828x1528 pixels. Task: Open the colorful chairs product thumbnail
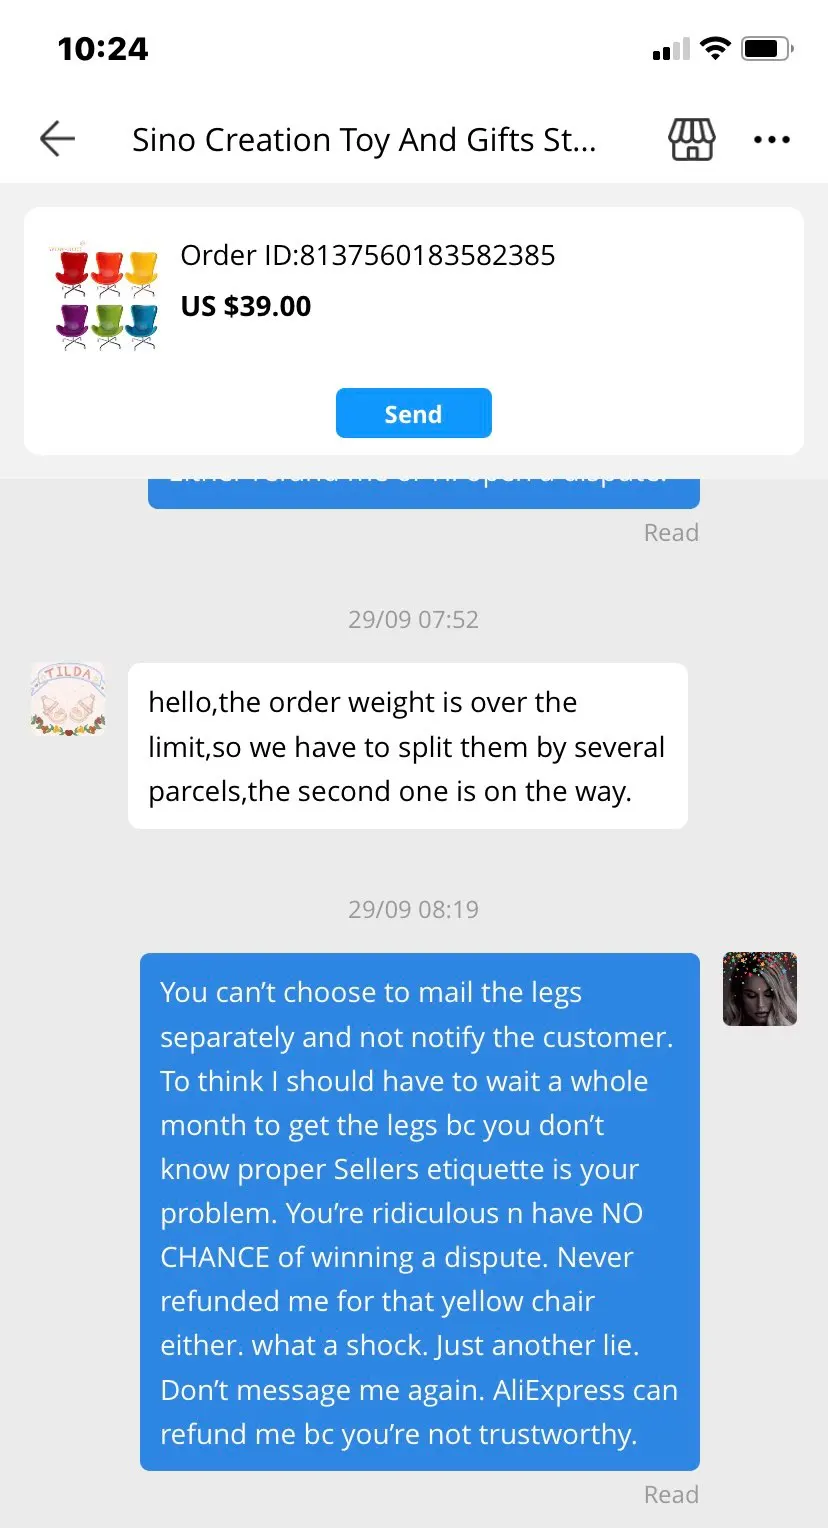[107, 297]
